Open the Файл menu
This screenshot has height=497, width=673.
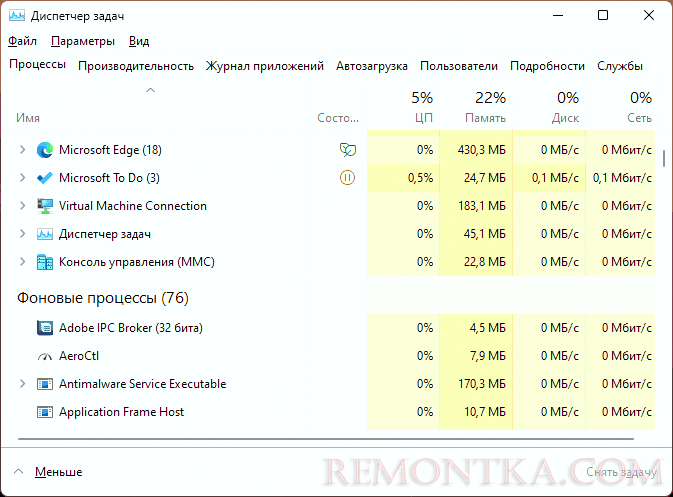(x=22, y=41)
